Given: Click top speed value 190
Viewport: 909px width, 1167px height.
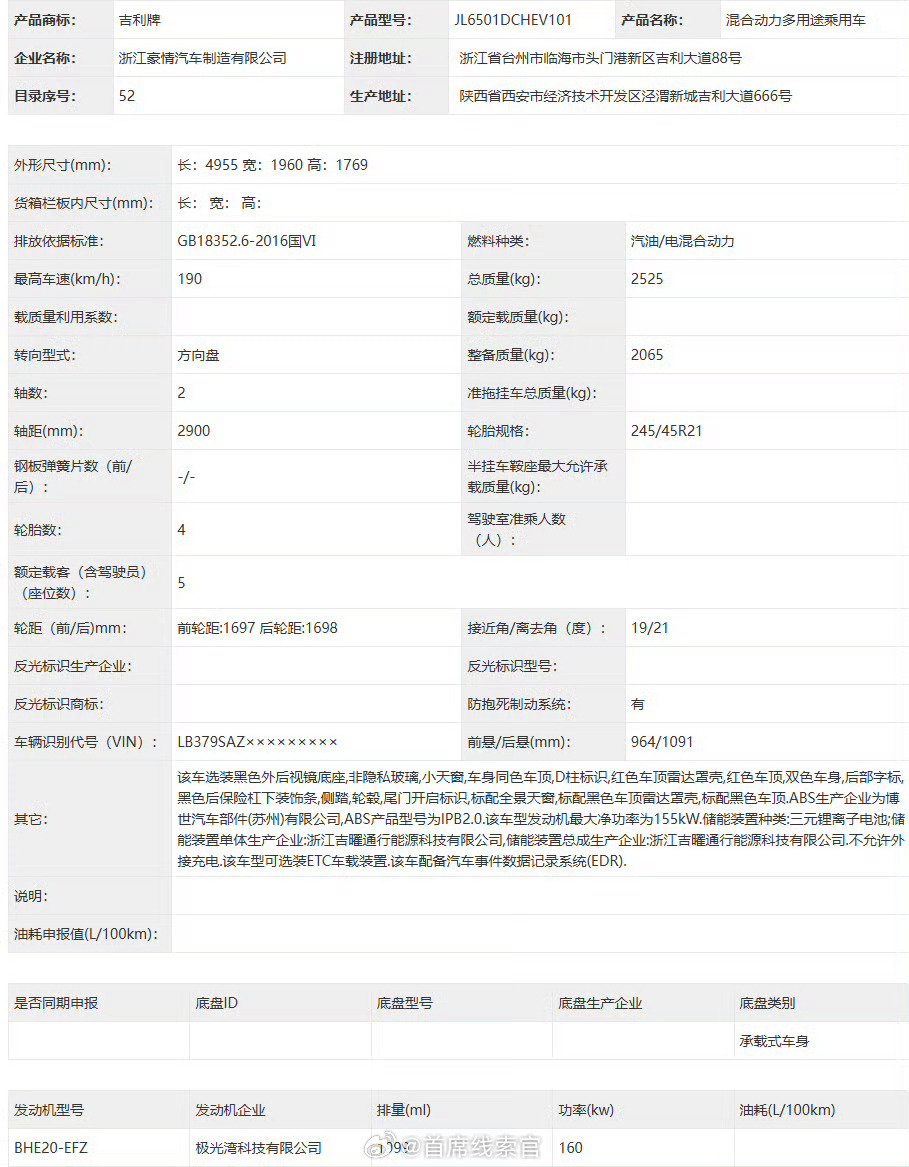Looking at the screenshot, I should (x=190, y=279).
